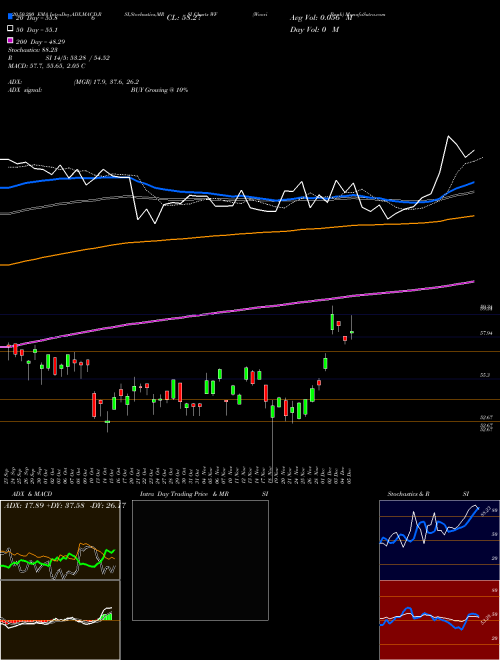Click the 'Stochastics: 88.28' readout

tap(33, 50)
